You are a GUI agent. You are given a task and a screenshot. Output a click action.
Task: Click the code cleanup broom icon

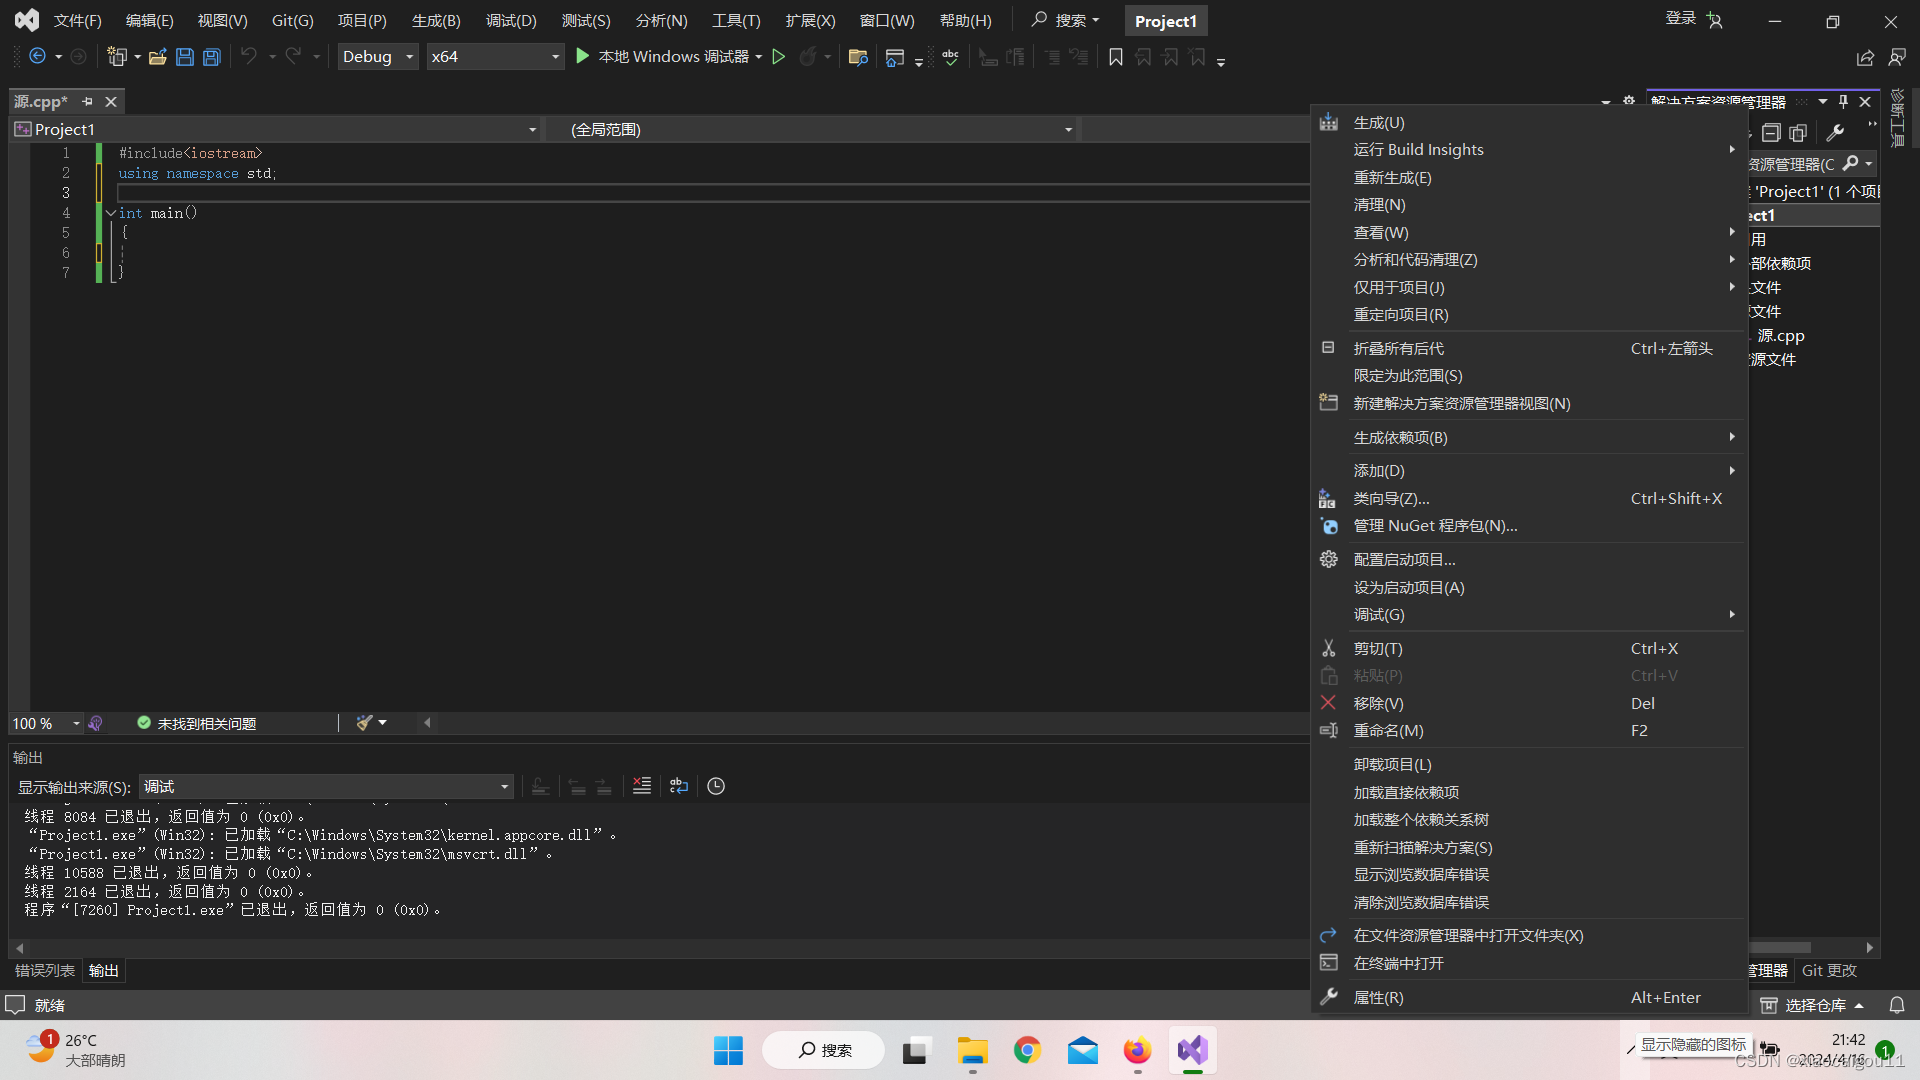(x=365, y=723)
